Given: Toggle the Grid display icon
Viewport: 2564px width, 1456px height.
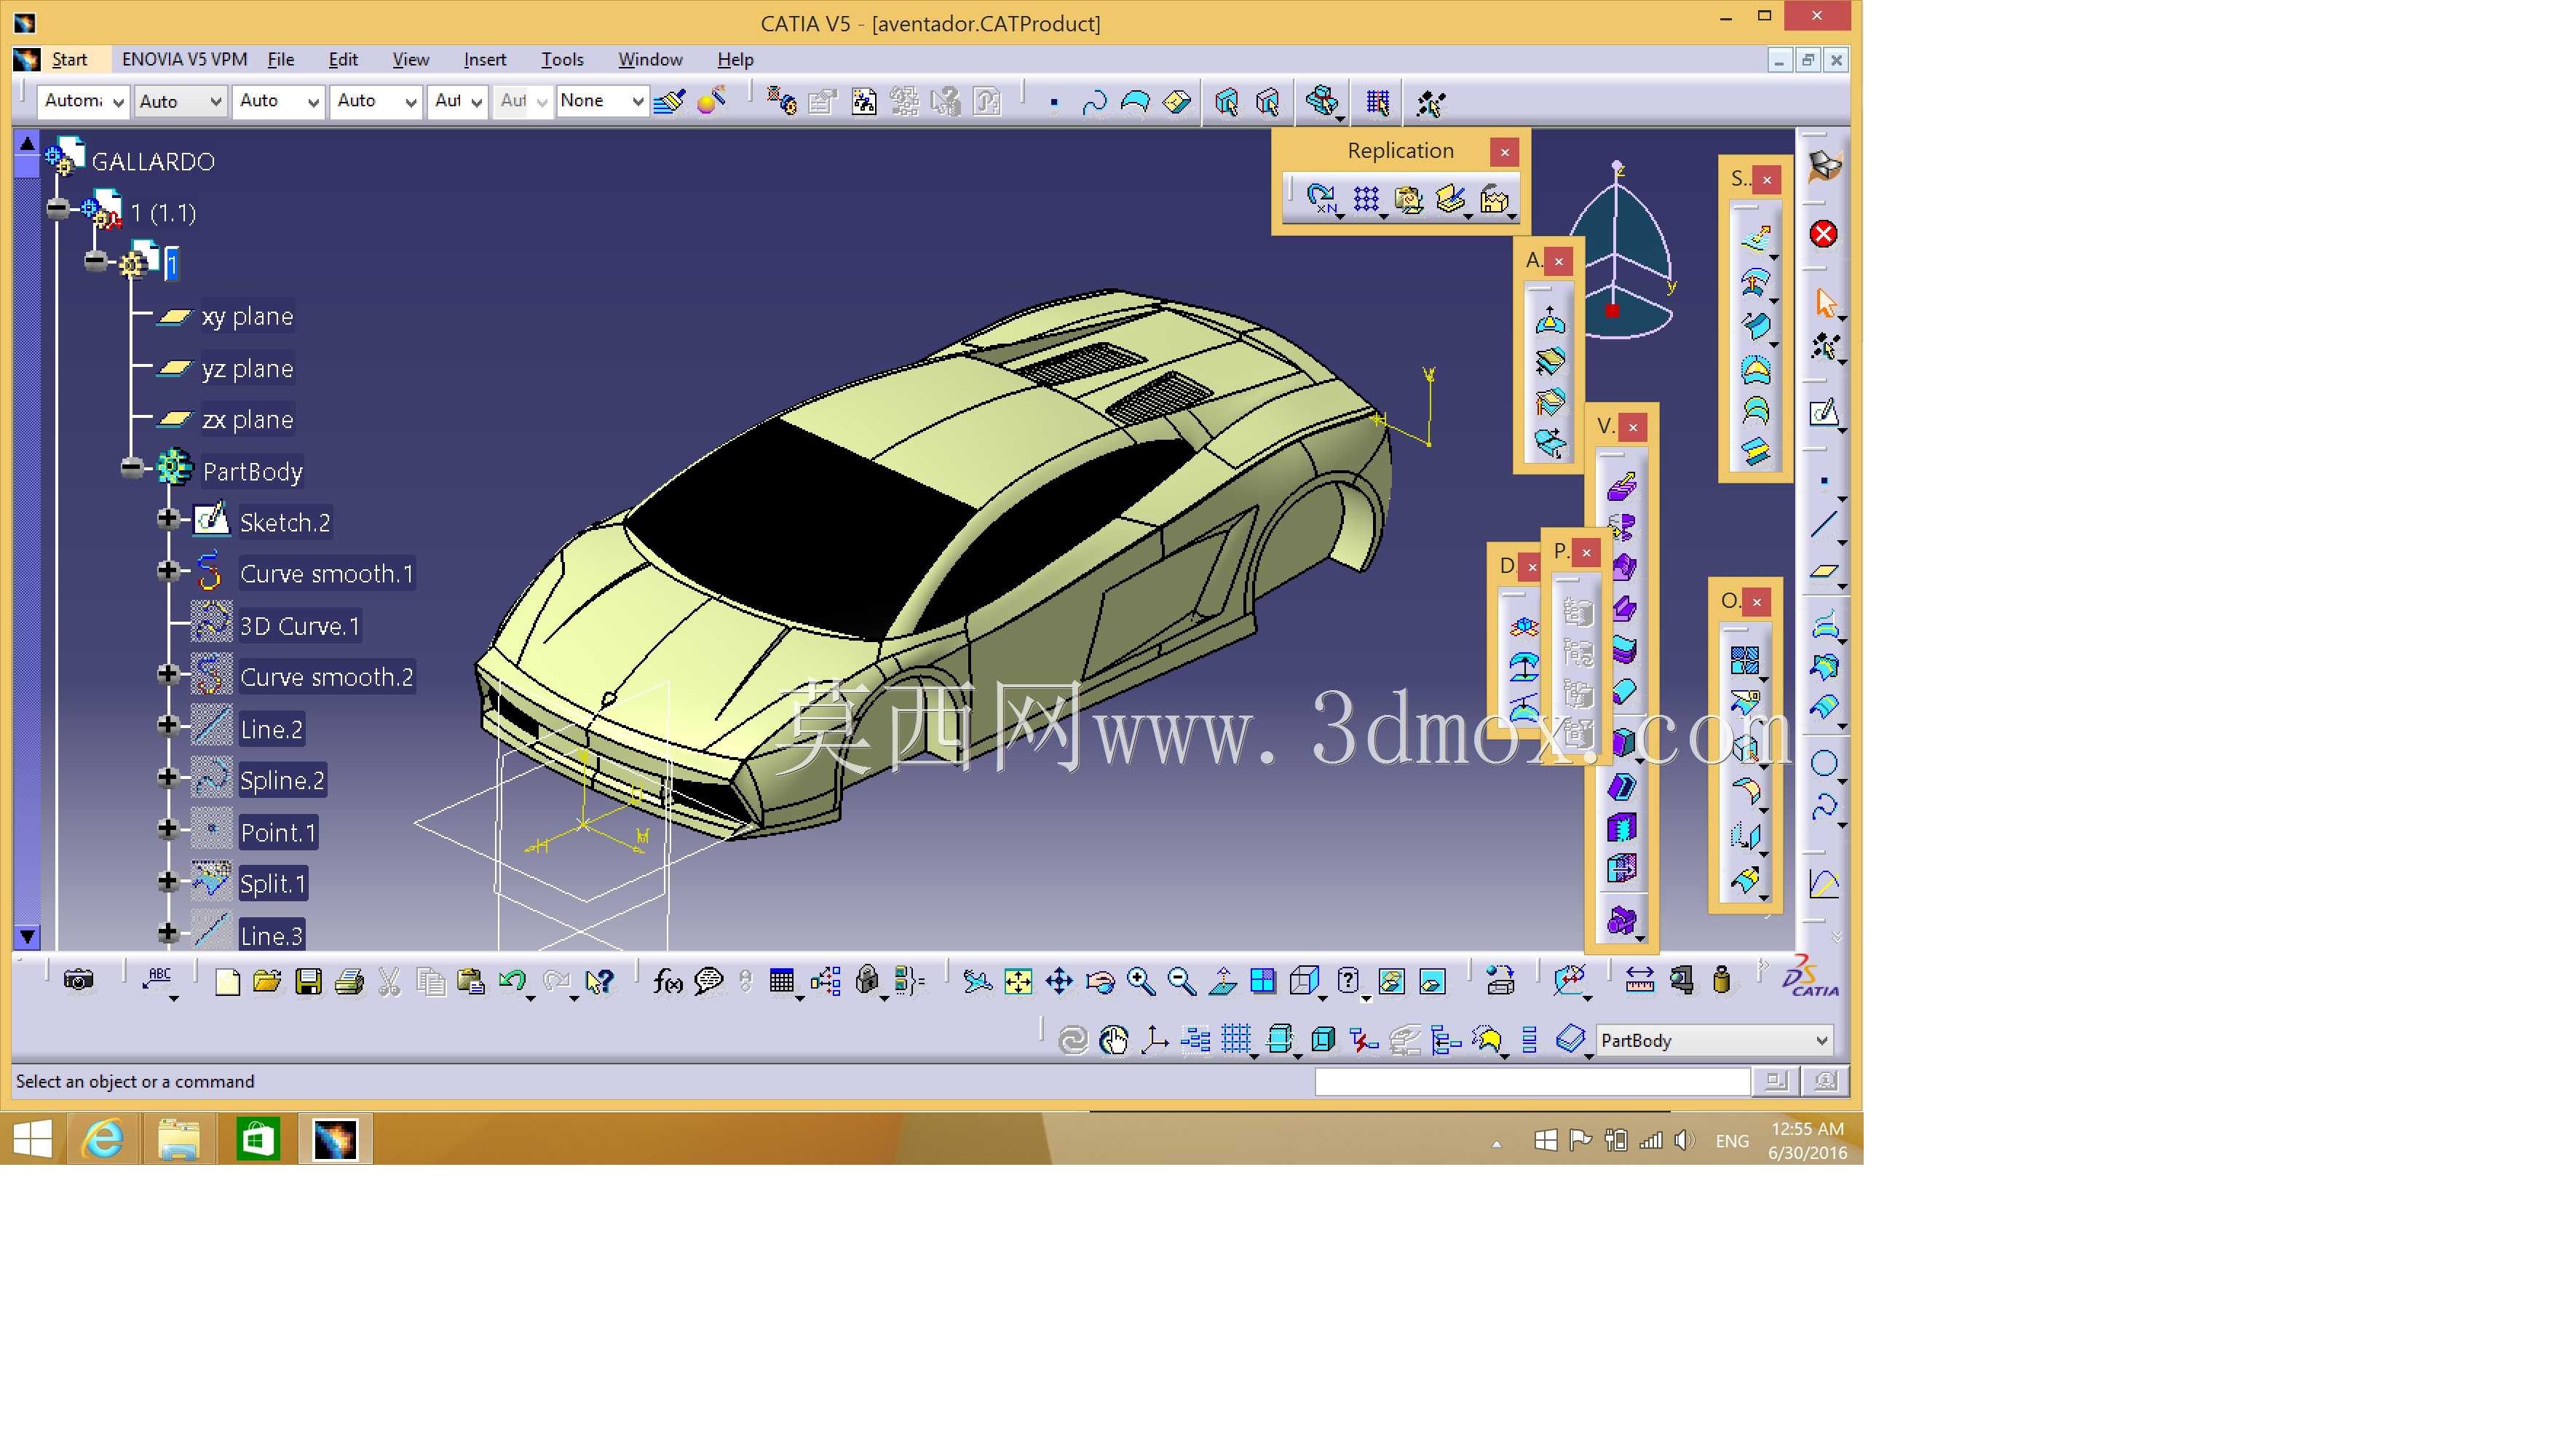Looking at the screenshot, I should tap(1236, 1040).
